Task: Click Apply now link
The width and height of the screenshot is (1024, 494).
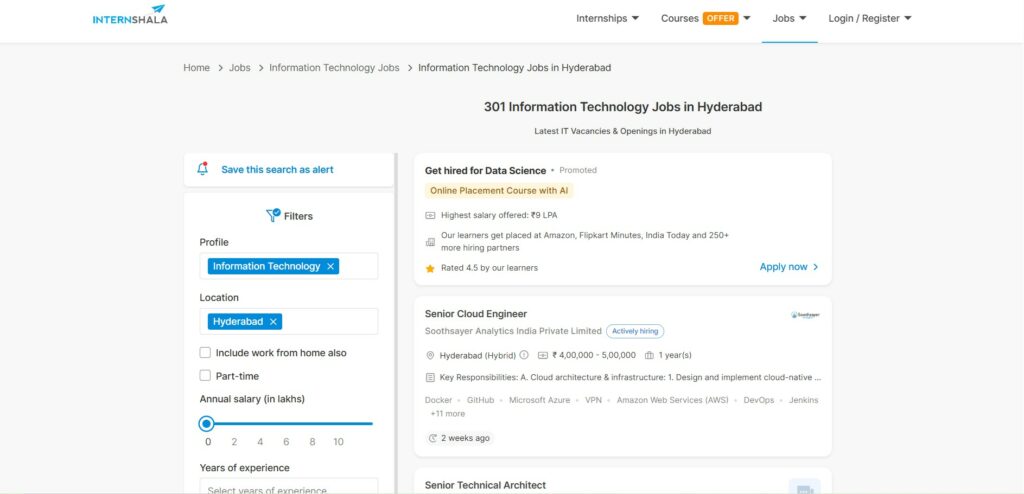Action: tap(789, 267)
